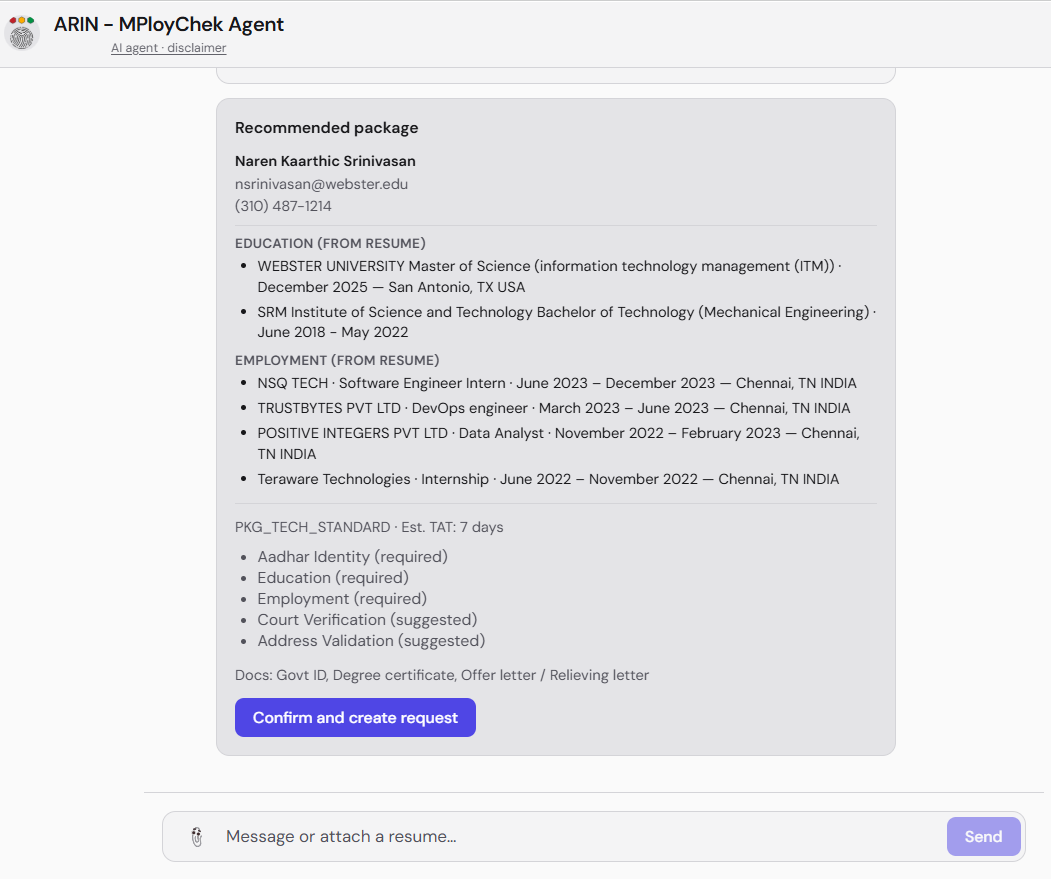
Task: Click the paperclip attachment icon
Action: point(196,836)
